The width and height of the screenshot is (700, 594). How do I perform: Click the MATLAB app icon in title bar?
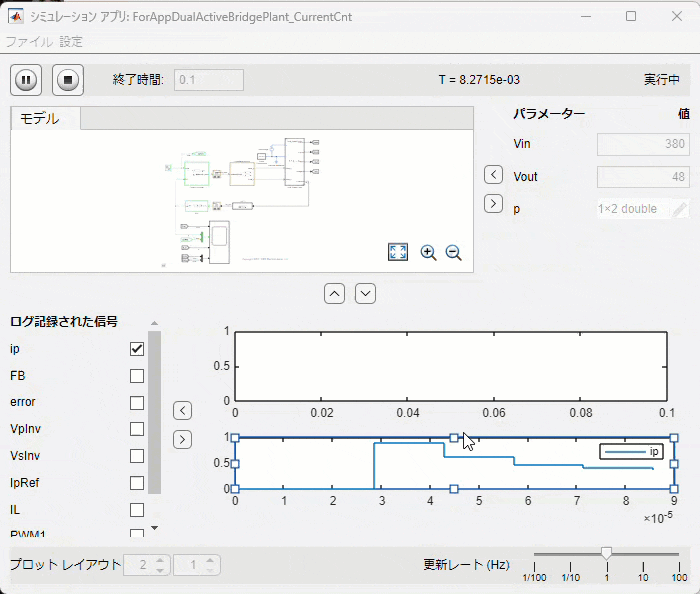click(x=17, y=17)
